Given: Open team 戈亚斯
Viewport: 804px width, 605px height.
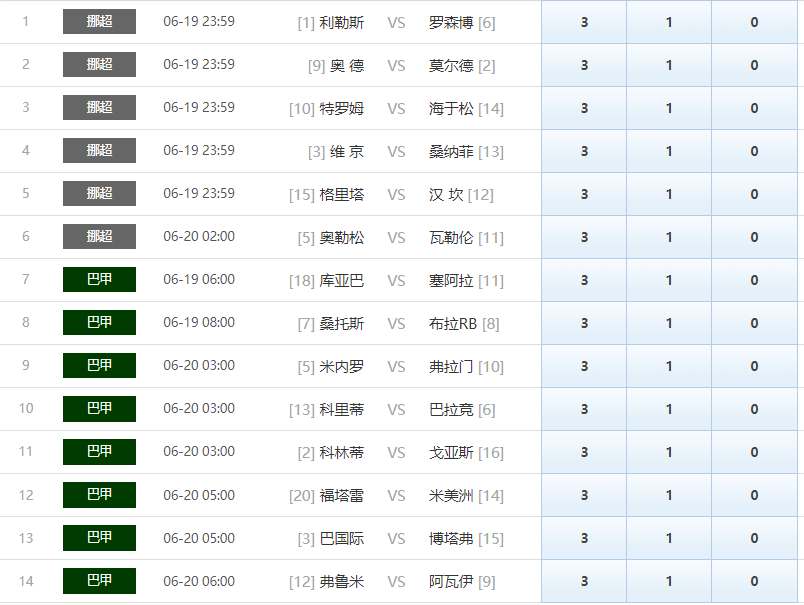Looking at the screenshot, I should tap(451, 453).
